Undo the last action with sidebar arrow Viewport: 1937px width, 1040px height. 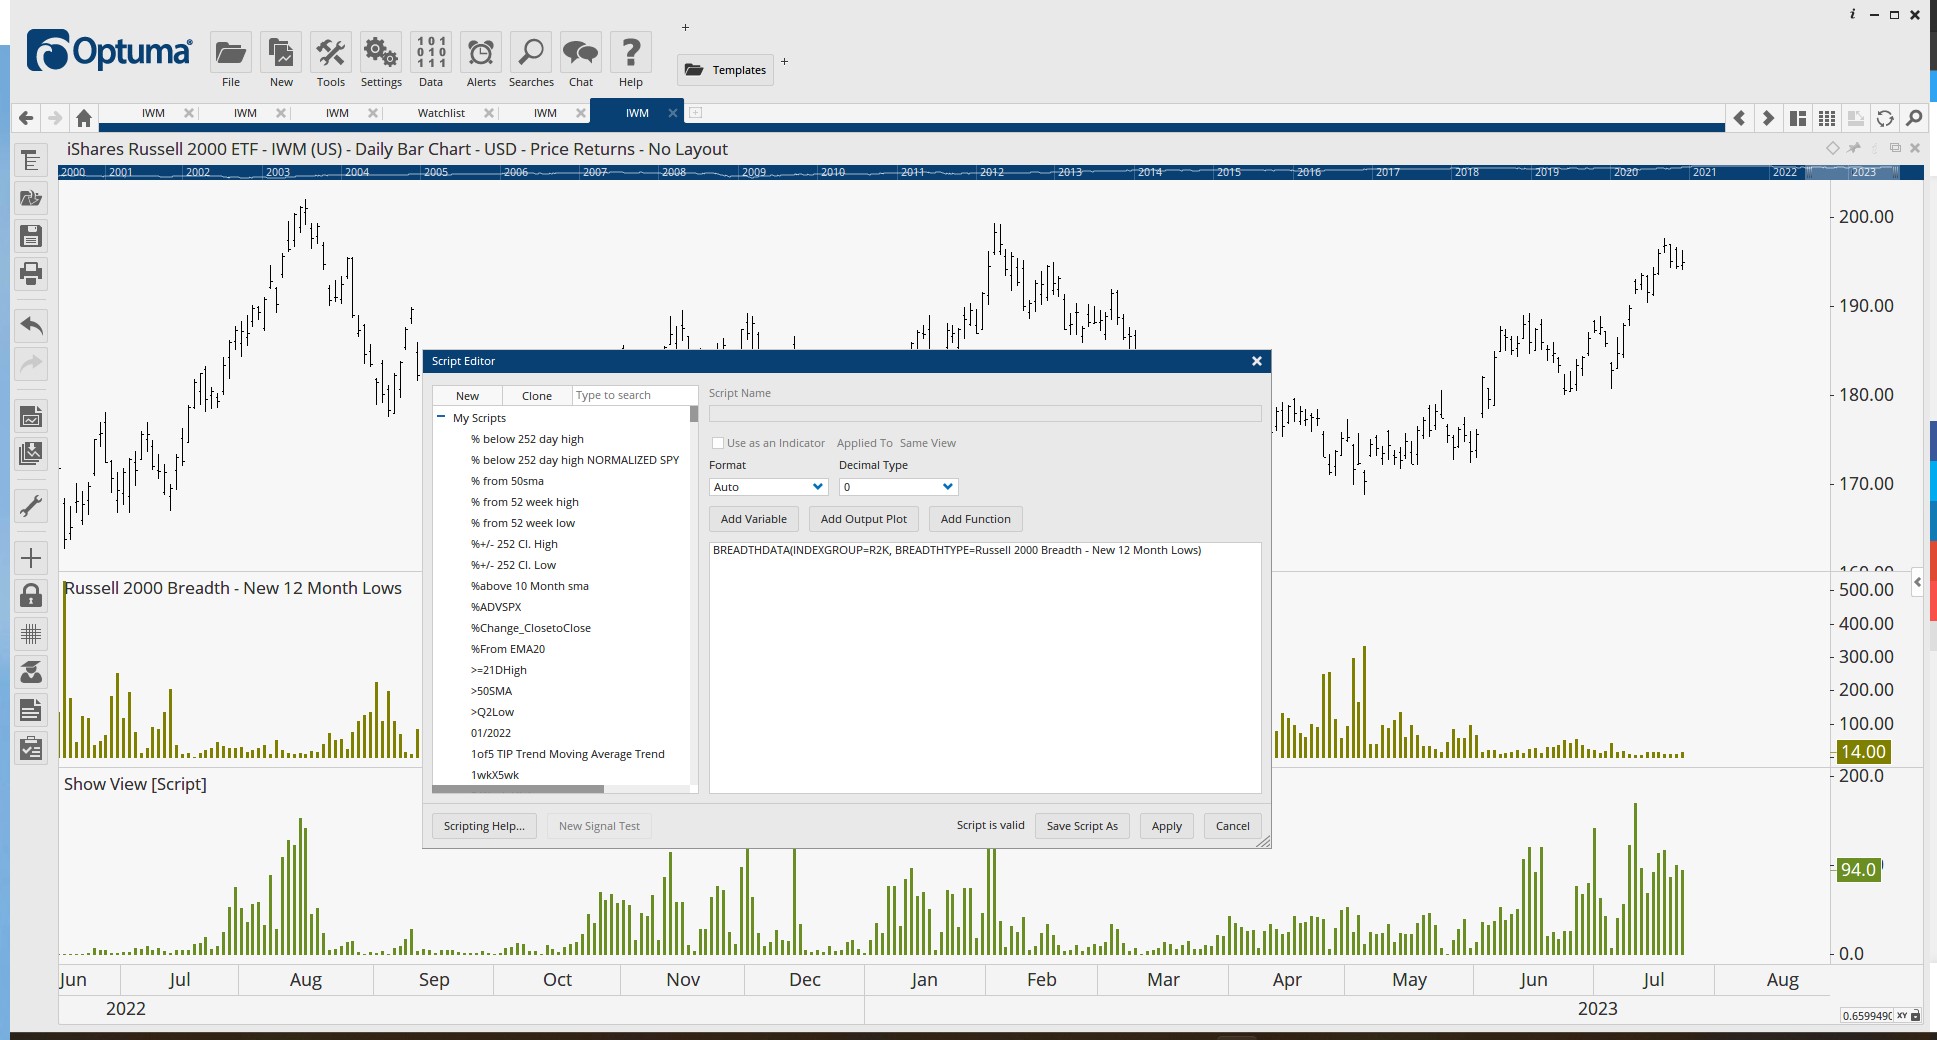[31, 325]
